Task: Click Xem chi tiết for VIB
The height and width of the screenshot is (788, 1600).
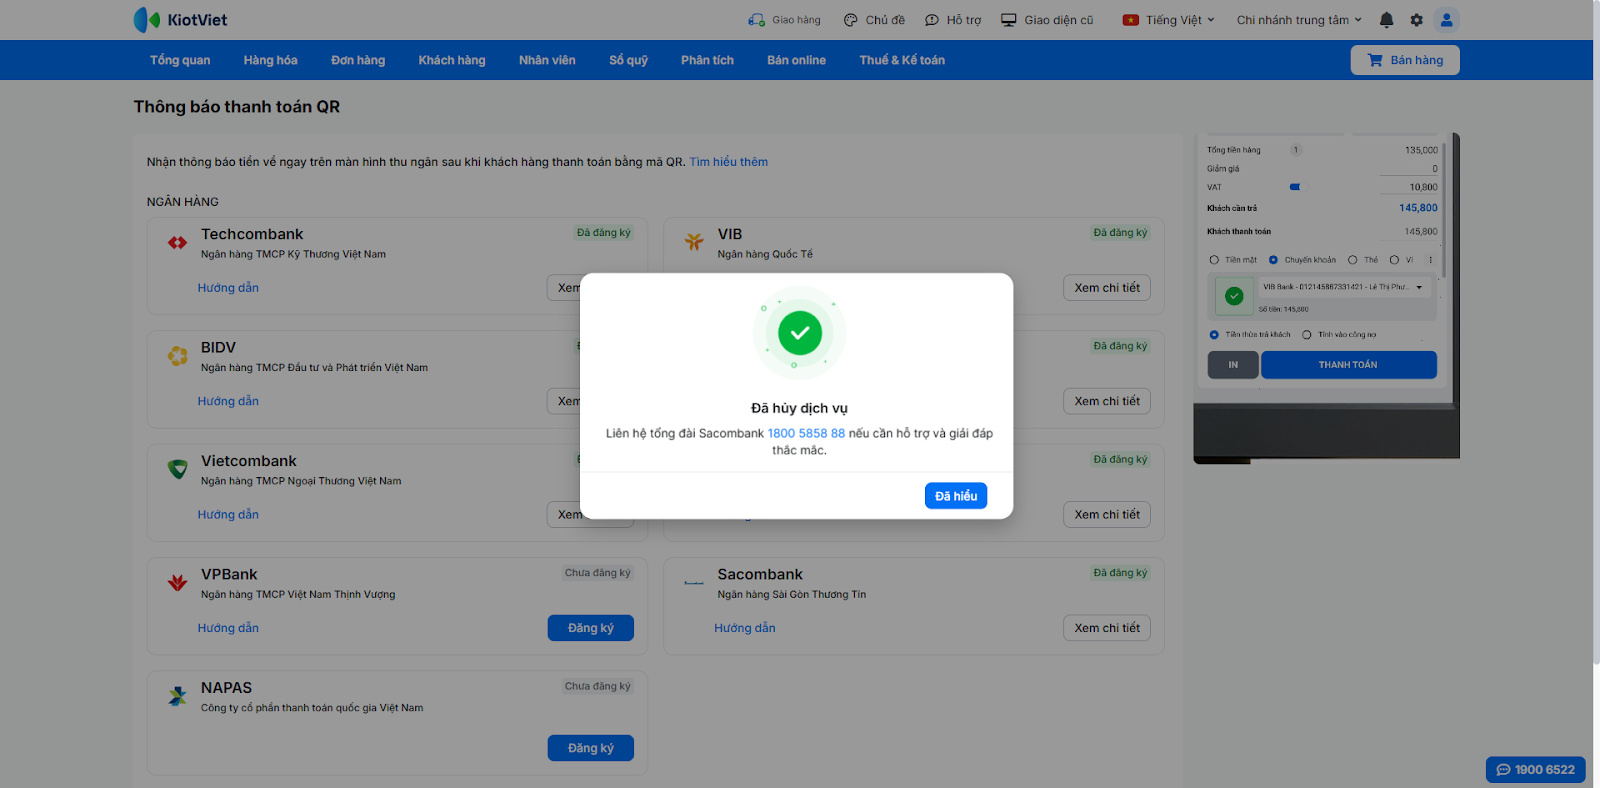Action: point(1107,288)
